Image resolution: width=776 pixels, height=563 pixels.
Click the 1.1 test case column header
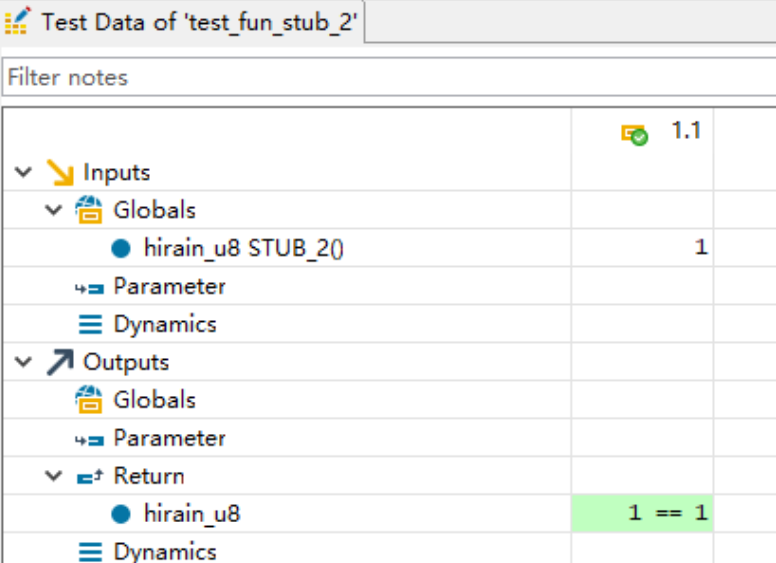(x=685, y=131)
